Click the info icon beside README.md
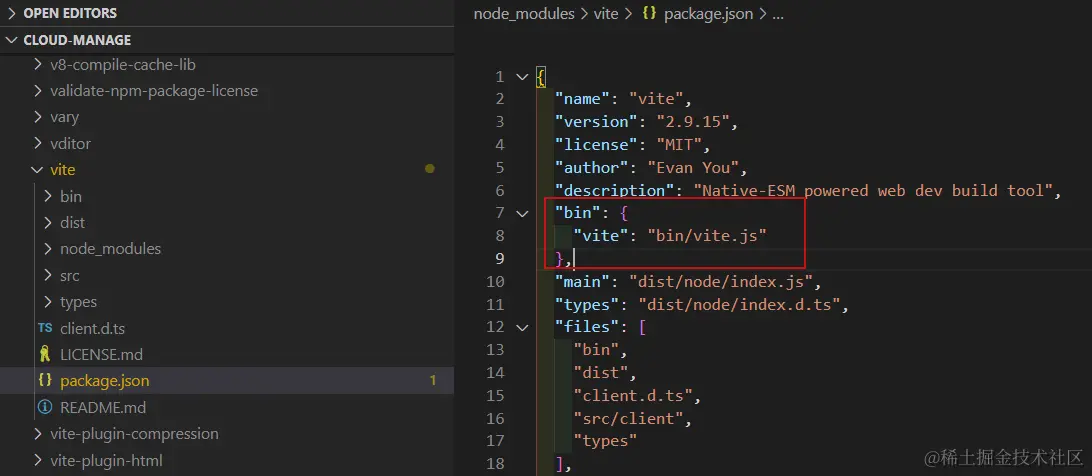Image resolution: width=1092 pixels, height=476 pixels. click(45, 407)
